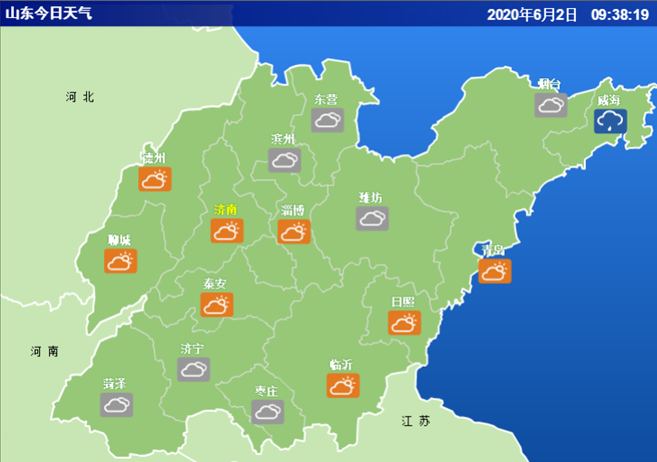Open the 枣庄 cloudy weather icon
The image size is (657, 462).
[x=268, y=412]
